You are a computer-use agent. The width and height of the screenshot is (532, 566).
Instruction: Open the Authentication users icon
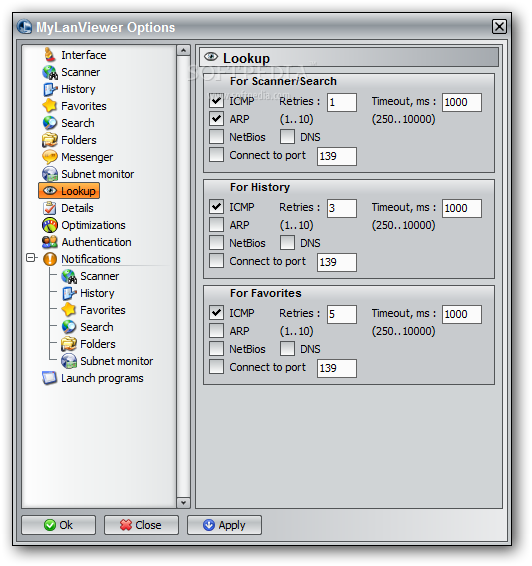point(50,242)
